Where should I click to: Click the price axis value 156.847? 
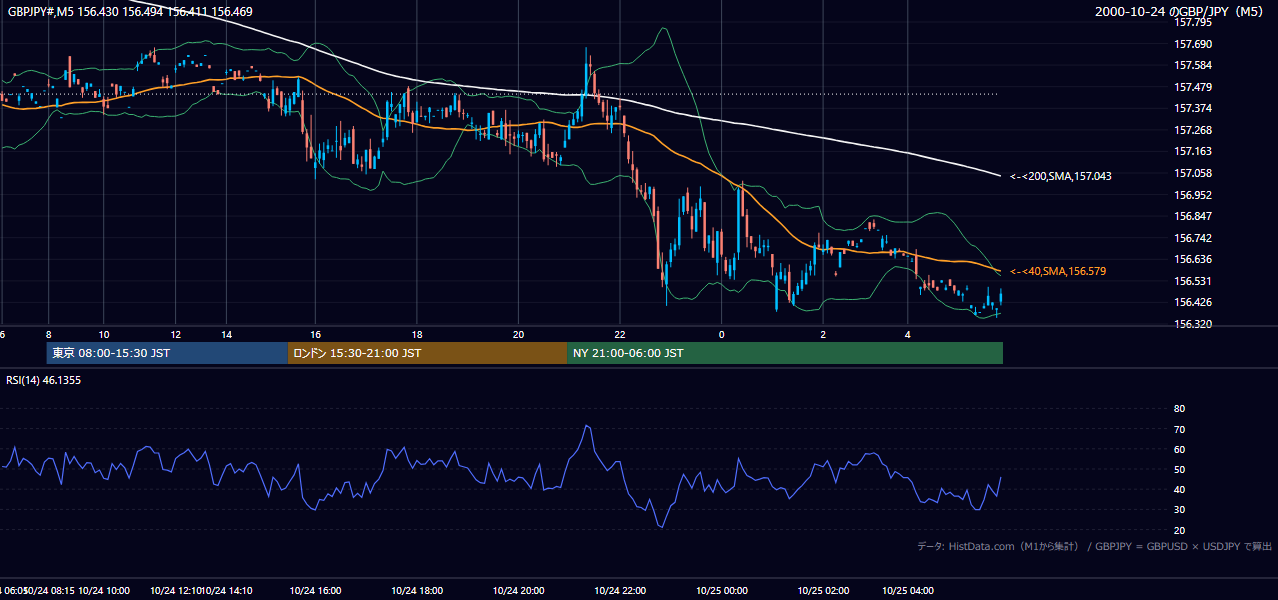1193,216
